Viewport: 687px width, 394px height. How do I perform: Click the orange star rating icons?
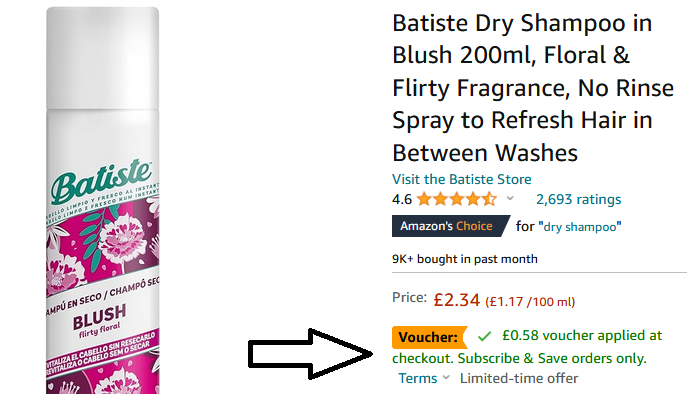click(457, 199)
